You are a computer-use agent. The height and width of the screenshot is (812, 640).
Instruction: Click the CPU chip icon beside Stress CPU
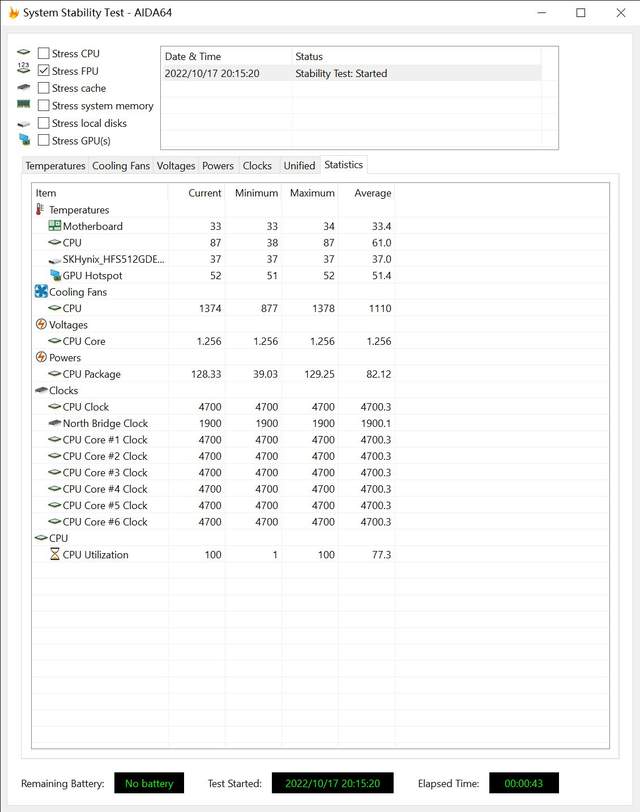click(x=24, y=52)
